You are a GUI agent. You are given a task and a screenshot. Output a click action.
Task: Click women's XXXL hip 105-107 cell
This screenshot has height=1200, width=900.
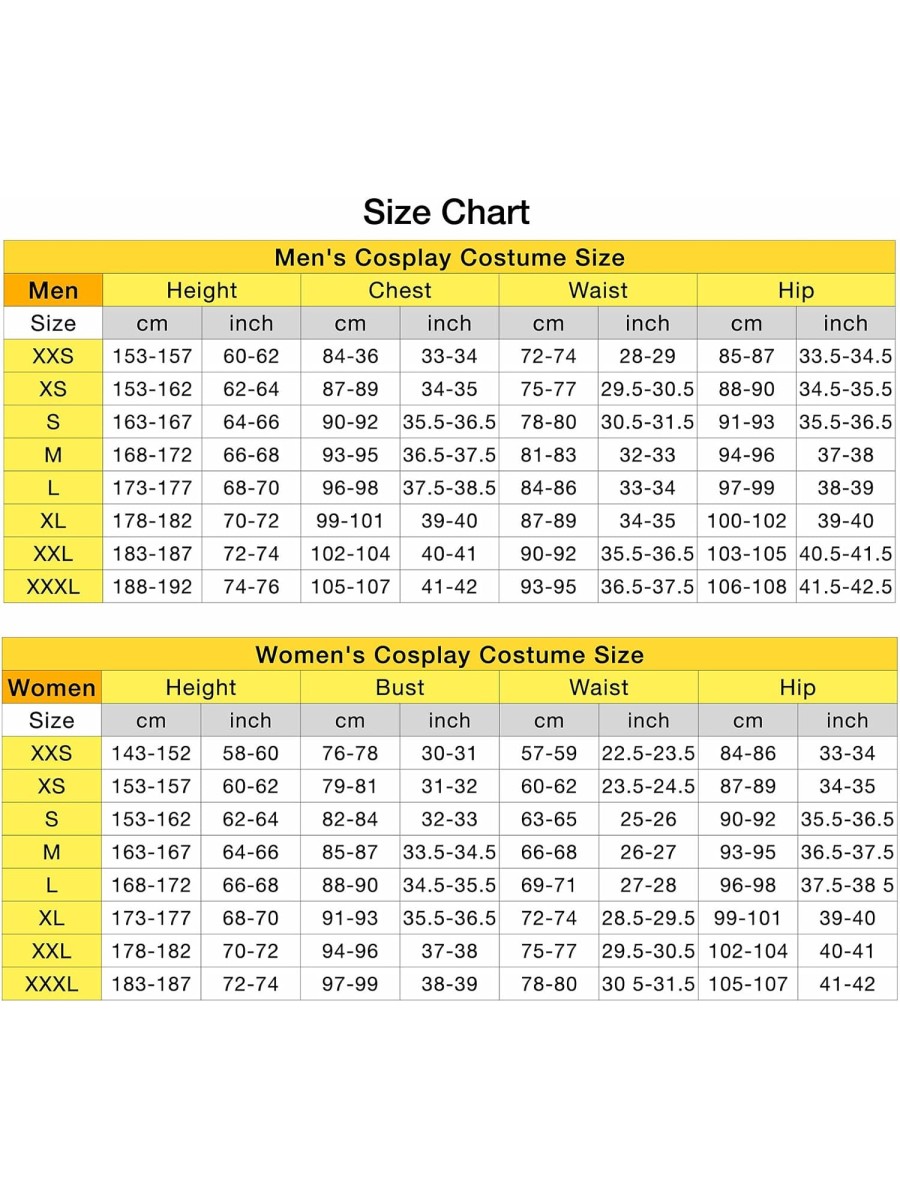click(747, 984)
